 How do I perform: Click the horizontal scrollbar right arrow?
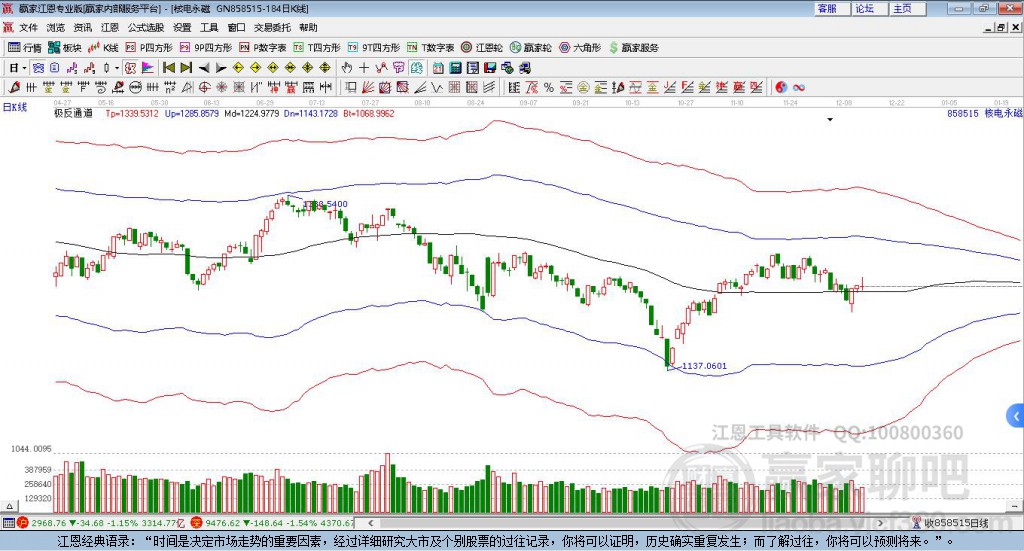pyautogui.click(x=880, y=523)
